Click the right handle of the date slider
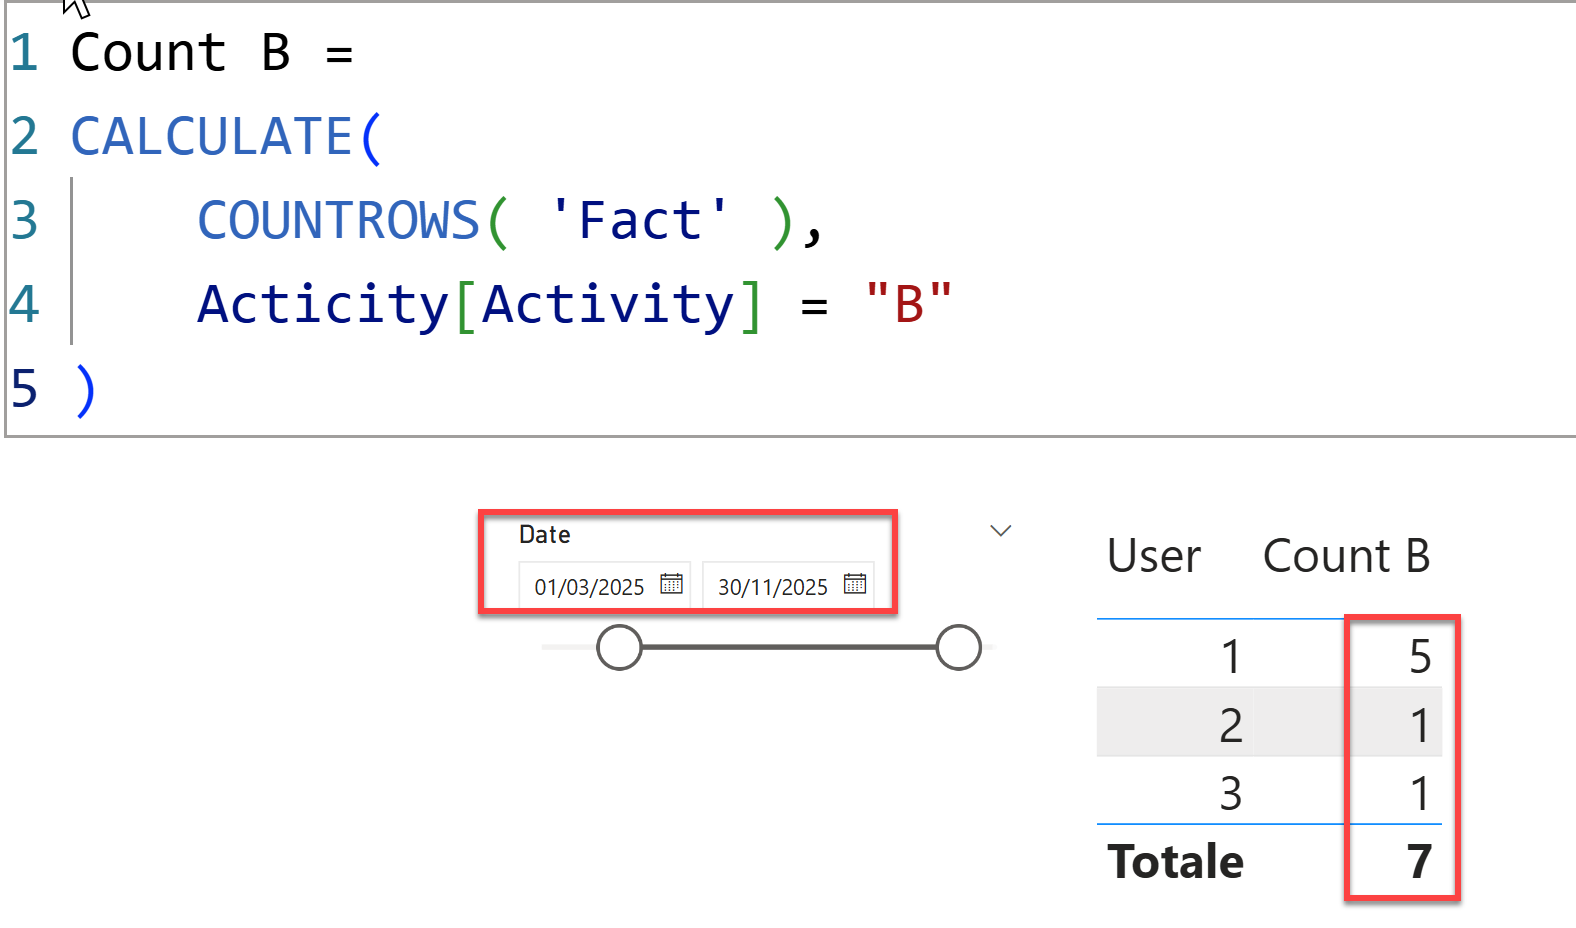This screenshot has width=1576, height=928. click(x=959, y=647)
